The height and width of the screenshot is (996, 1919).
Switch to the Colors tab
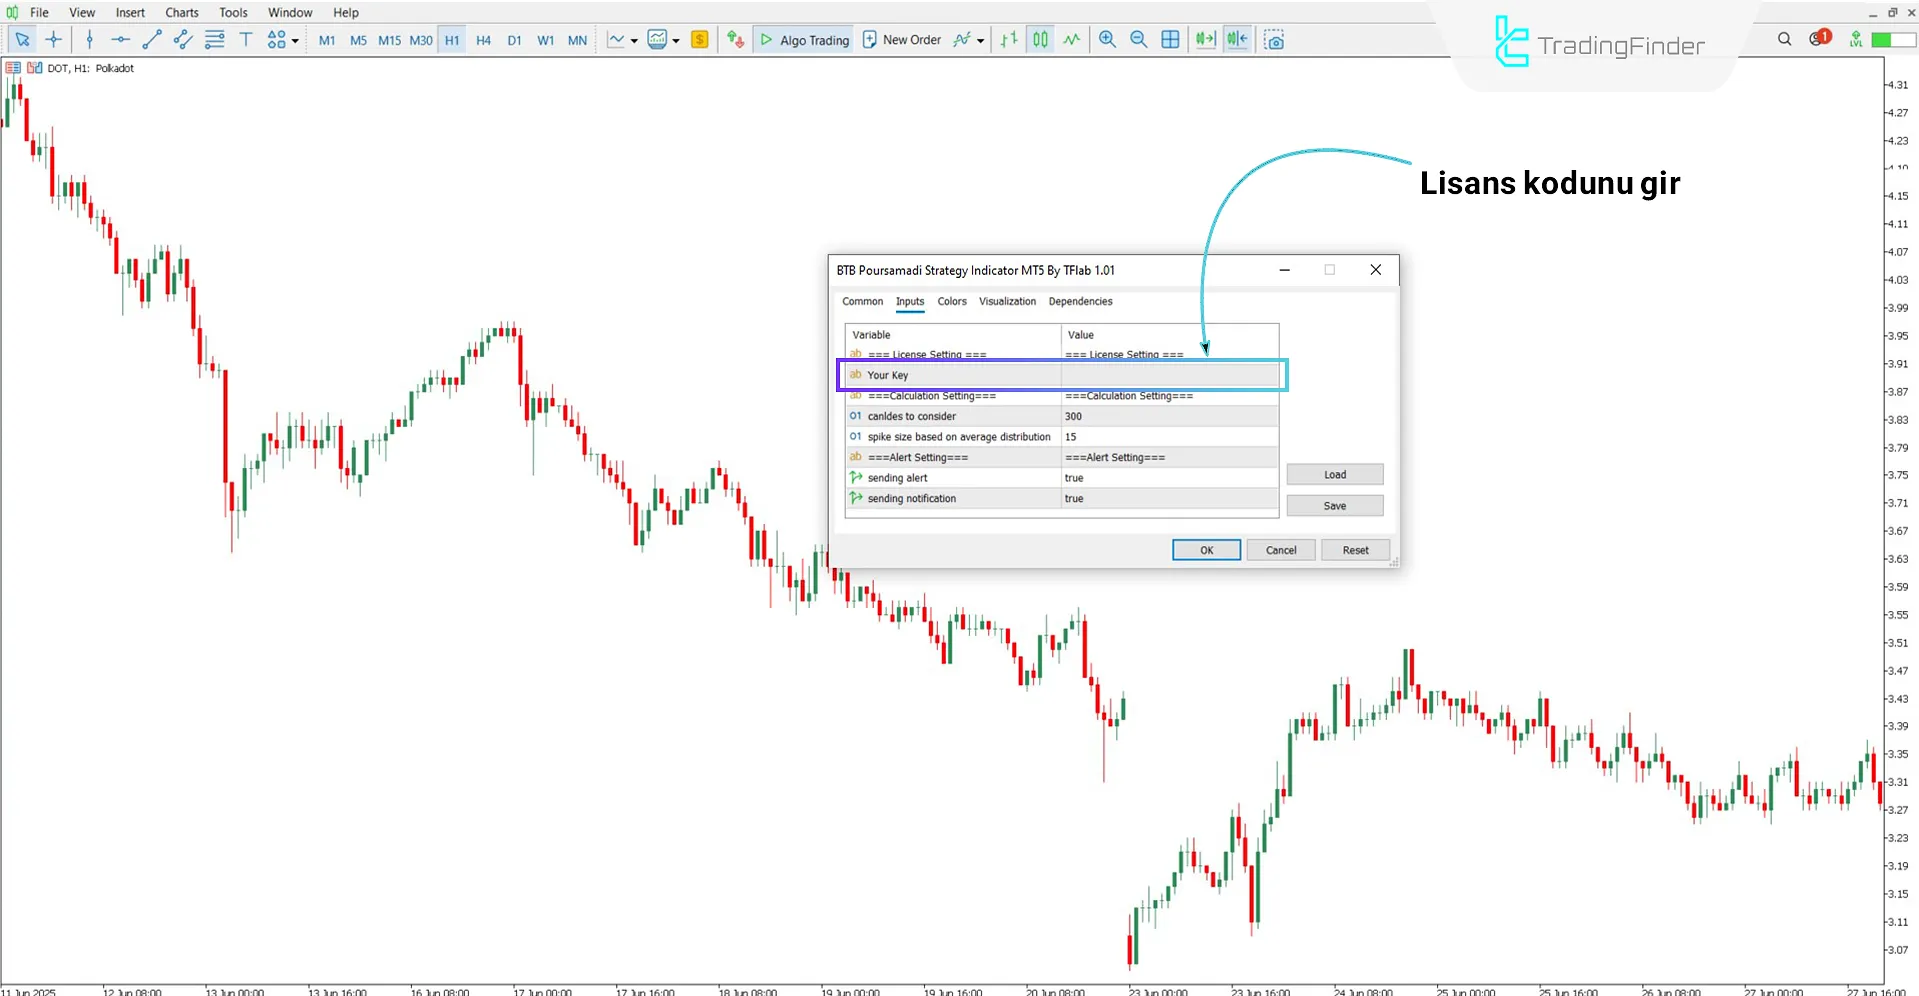[951, 301]
